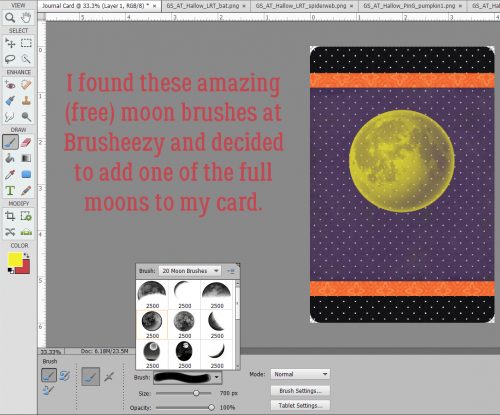Select the Zoom tool
The width and height of the screenshot is (500, 415).
10,18
